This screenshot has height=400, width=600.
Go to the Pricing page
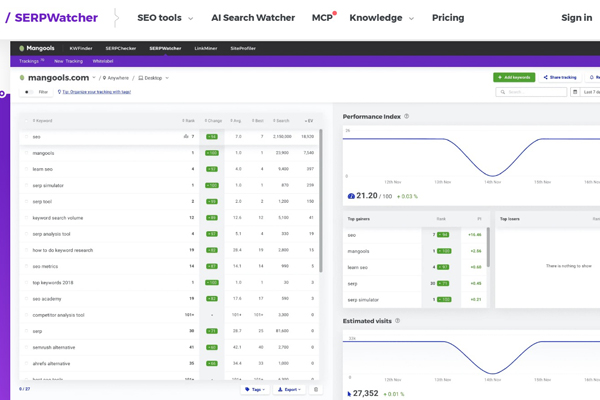[x=448, y=18]
